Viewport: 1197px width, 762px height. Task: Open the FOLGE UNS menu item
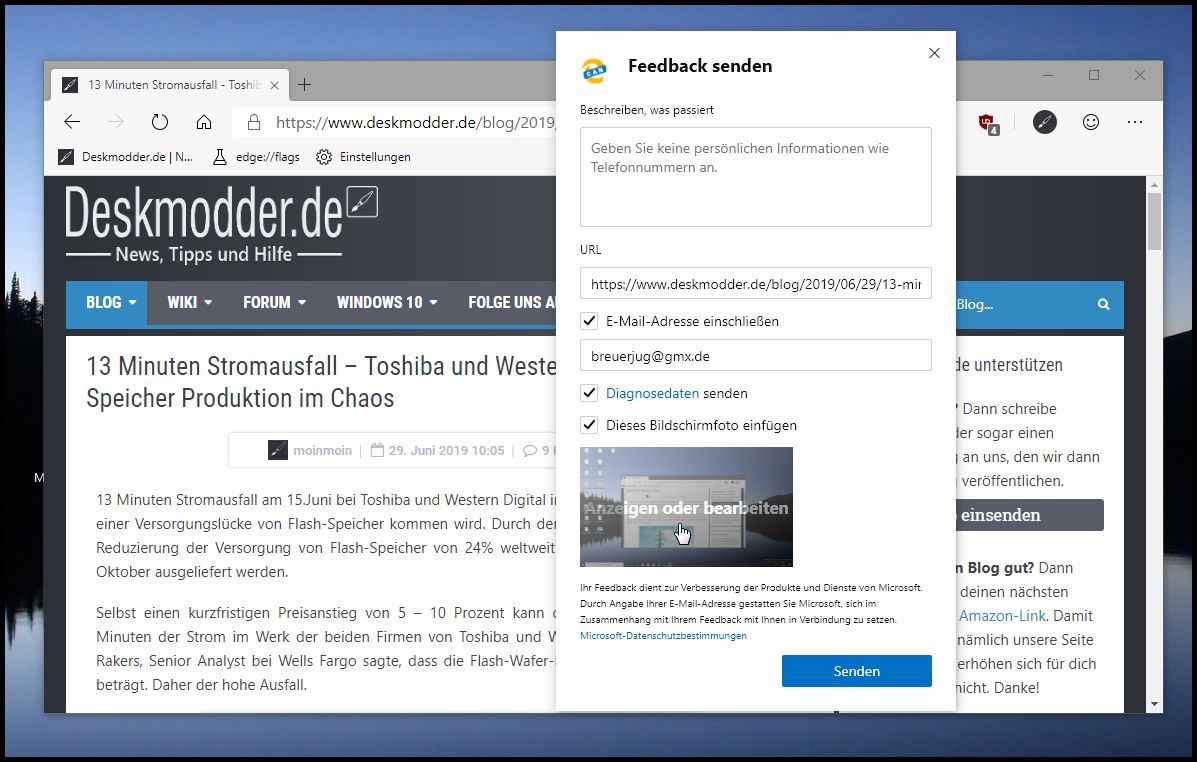coord(511,302)
